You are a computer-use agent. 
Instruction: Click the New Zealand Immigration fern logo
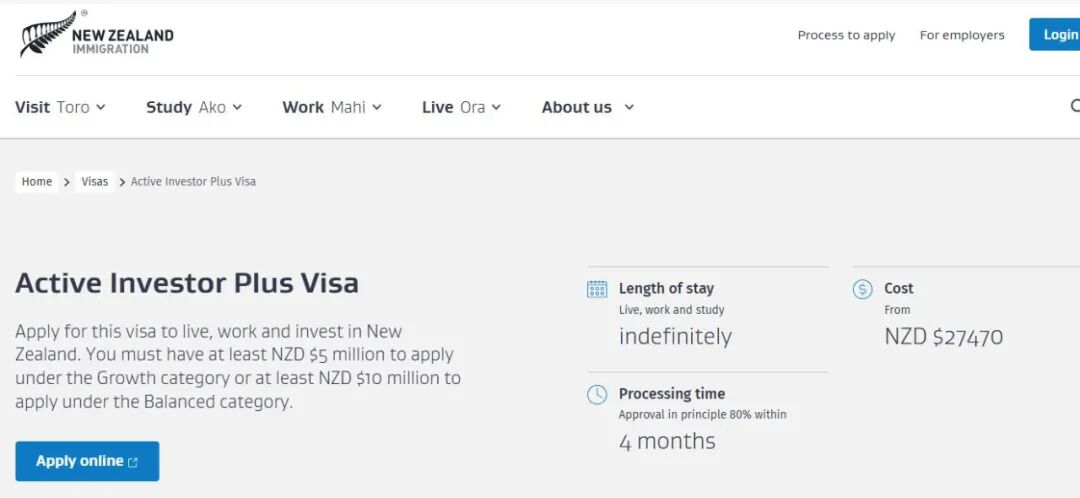pyautogui.click(x=48, y=34)
